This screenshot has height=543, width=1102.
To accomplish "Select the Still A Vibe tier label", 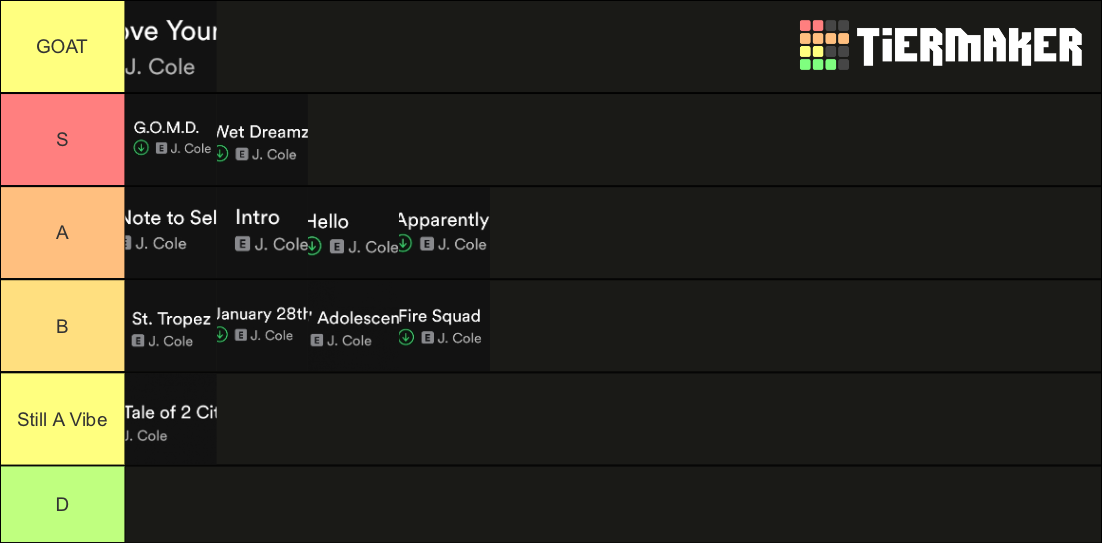I will 63,419.
